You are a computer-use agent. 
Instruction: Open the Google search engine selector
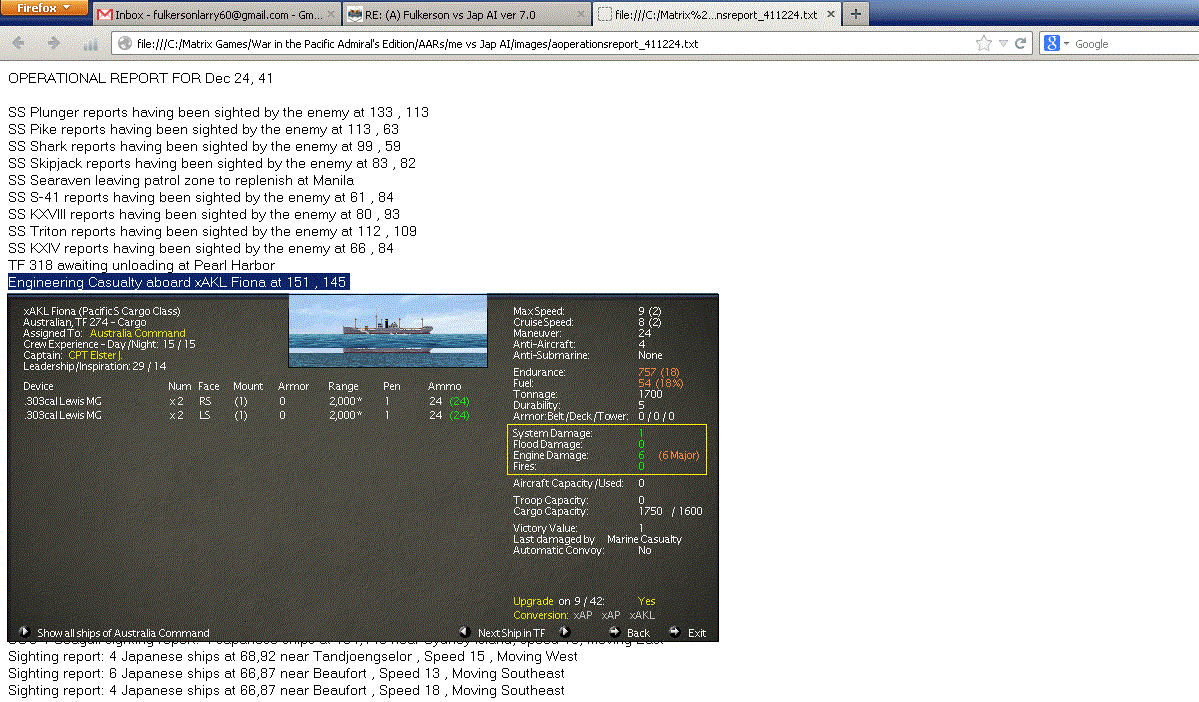click(x=1057, y=44)
